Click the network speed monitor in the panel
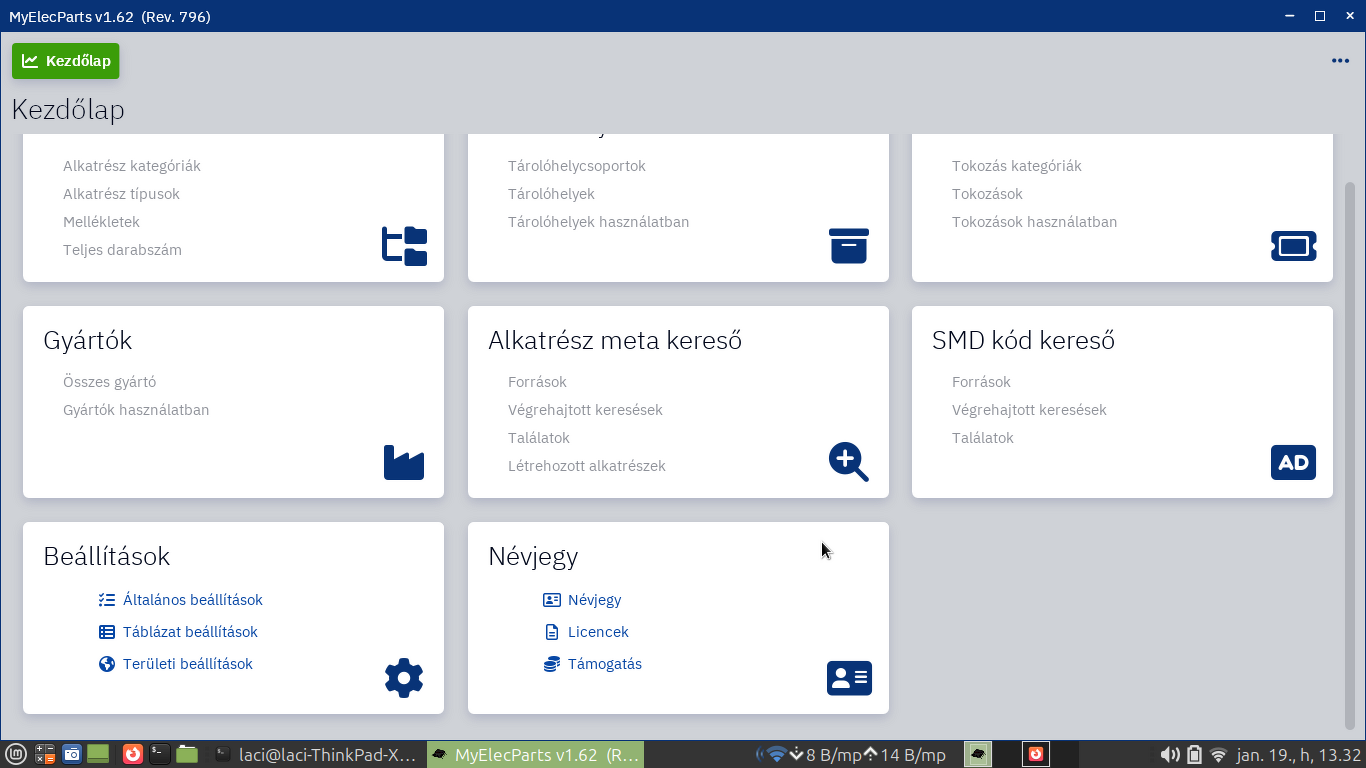Viewport: 1366px width, 768px height. point(851,755)
